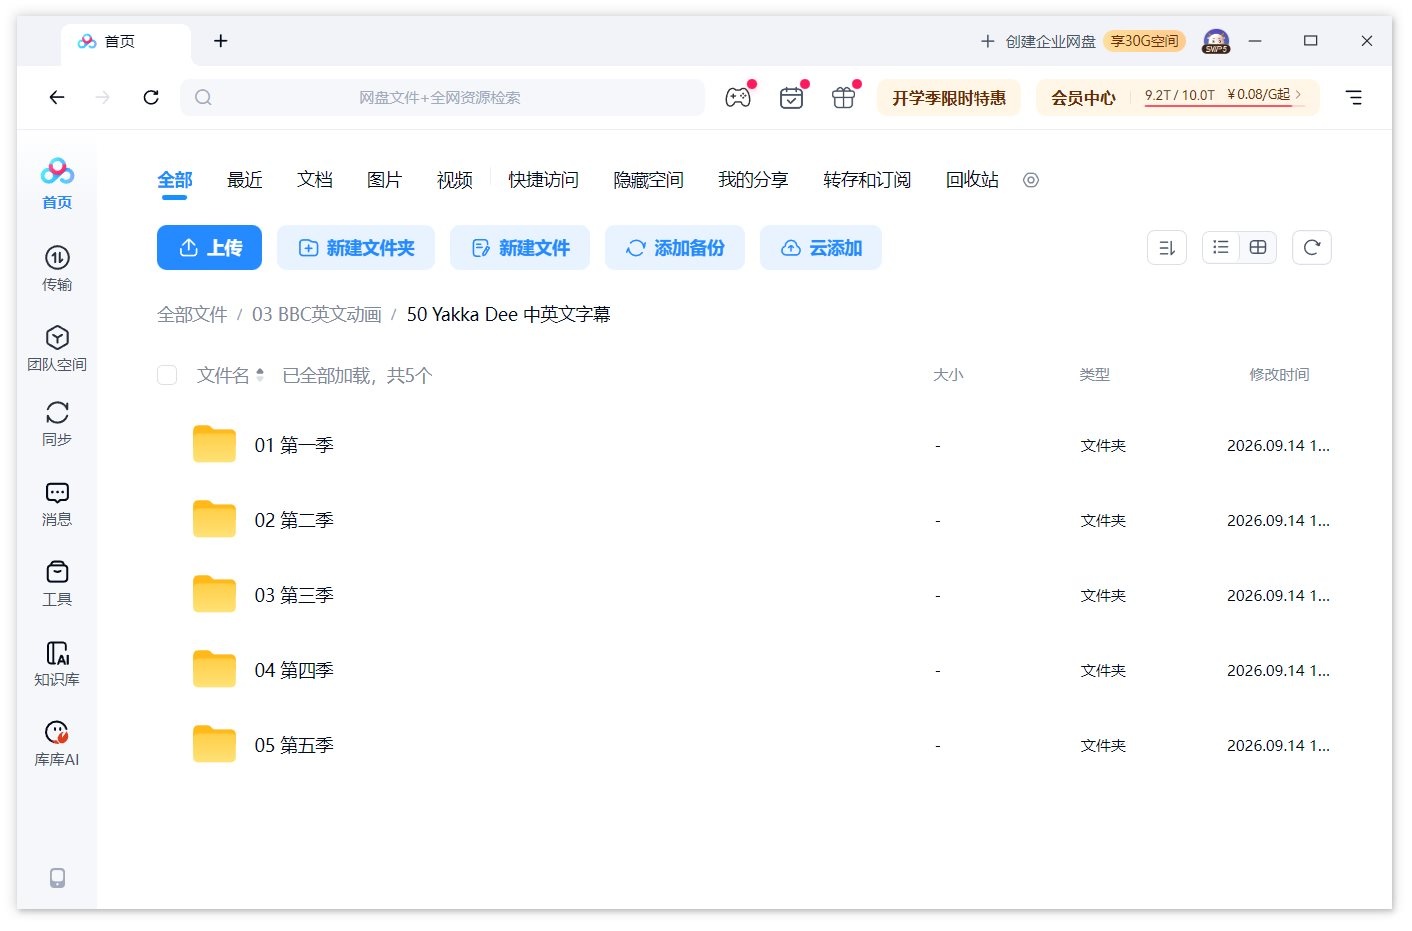
Task: Click the 添加备份 button
Action: (x=675, y=247)
